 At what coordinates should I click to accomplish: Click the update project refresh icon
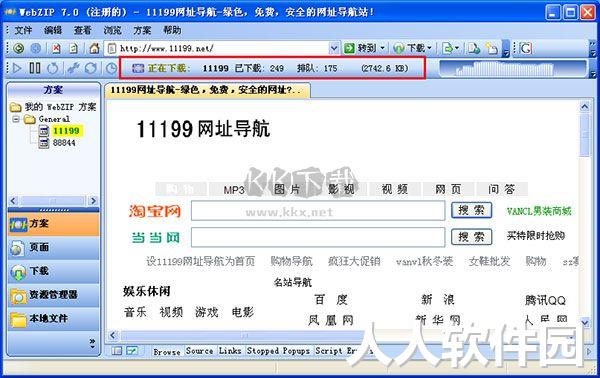pyautogui.click(x=90, y=68)
